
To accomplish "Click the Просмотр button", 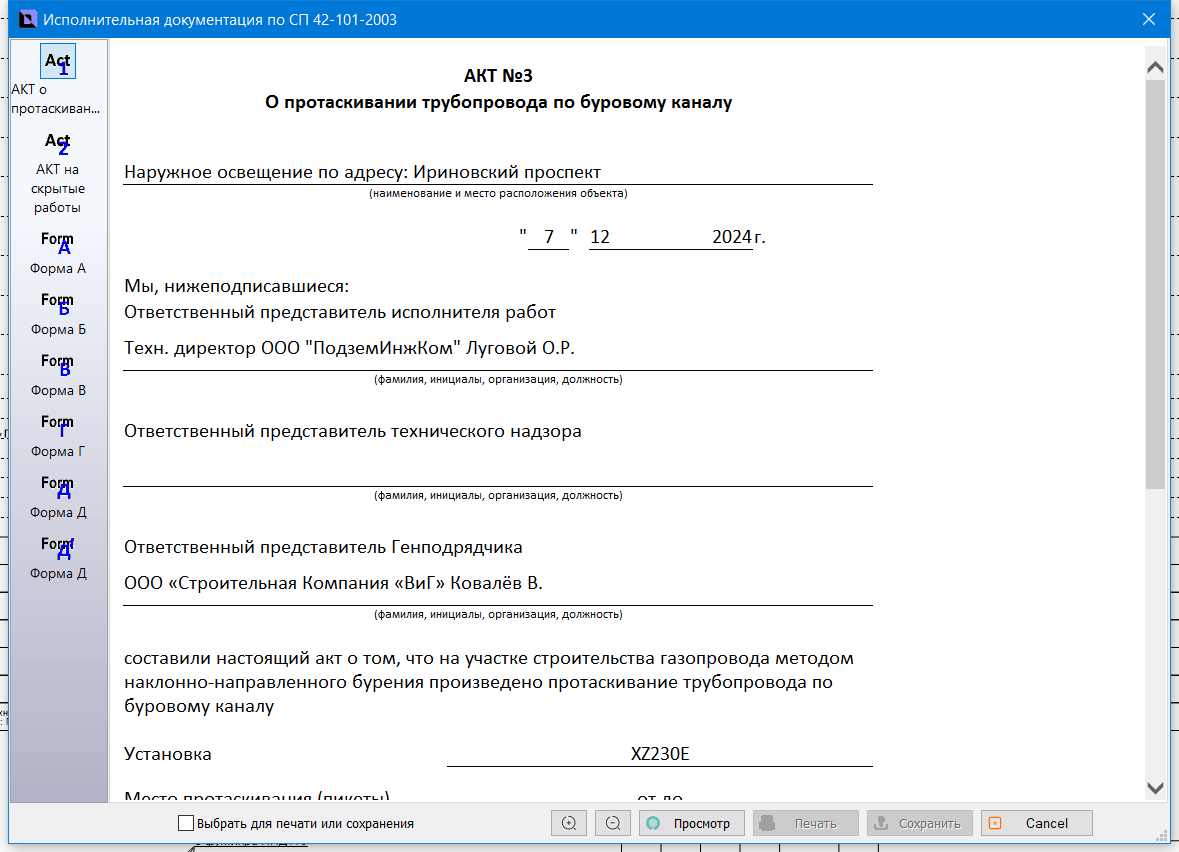I will pyautogui.click(x=692, y=823).
